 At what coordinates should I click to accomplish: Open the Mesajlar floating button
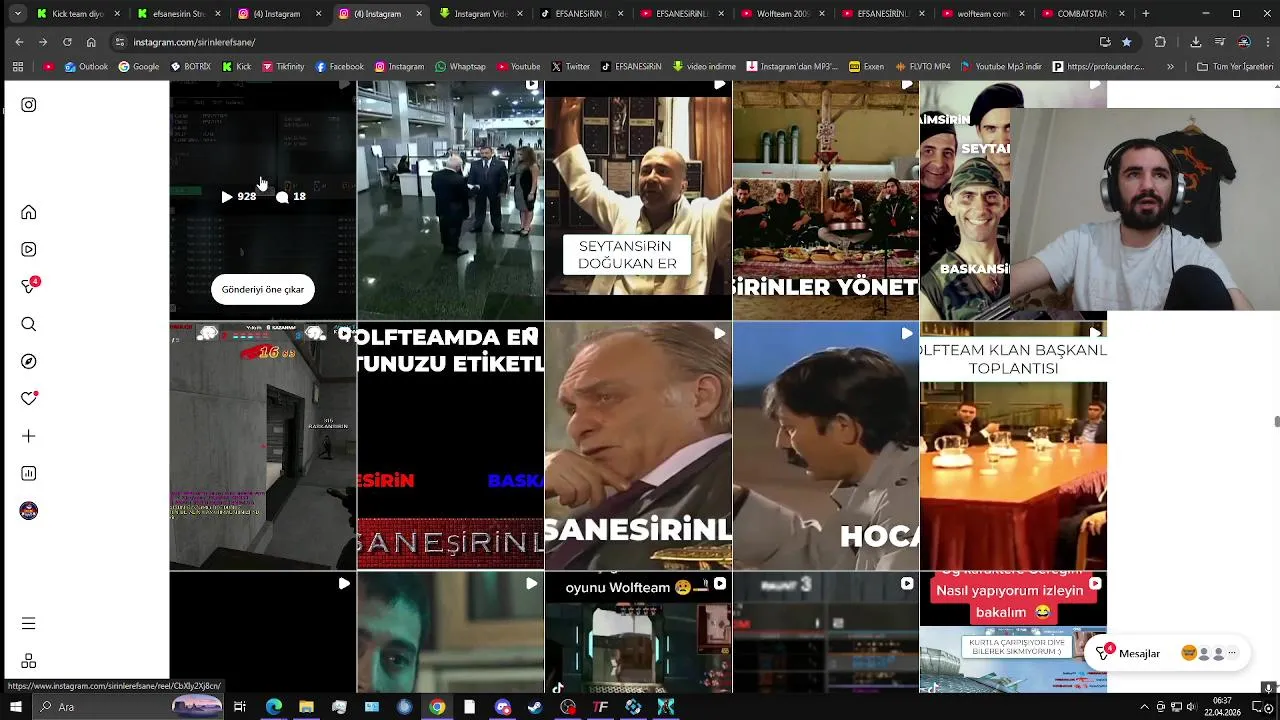(x=1167, y=653)
